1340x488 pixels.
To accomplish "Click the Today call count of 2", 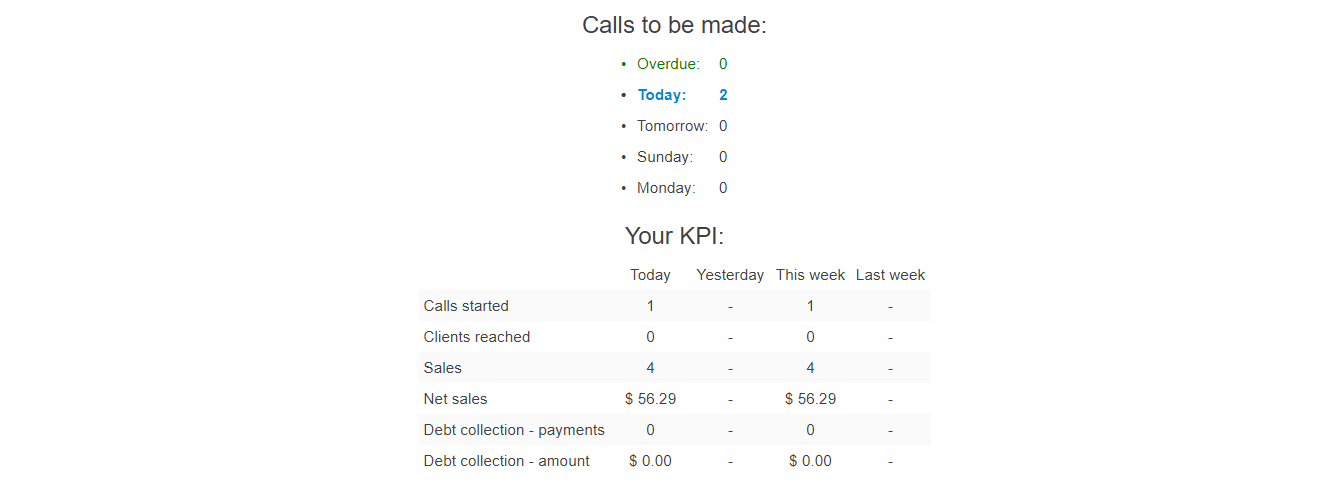I will pos(723,95).
